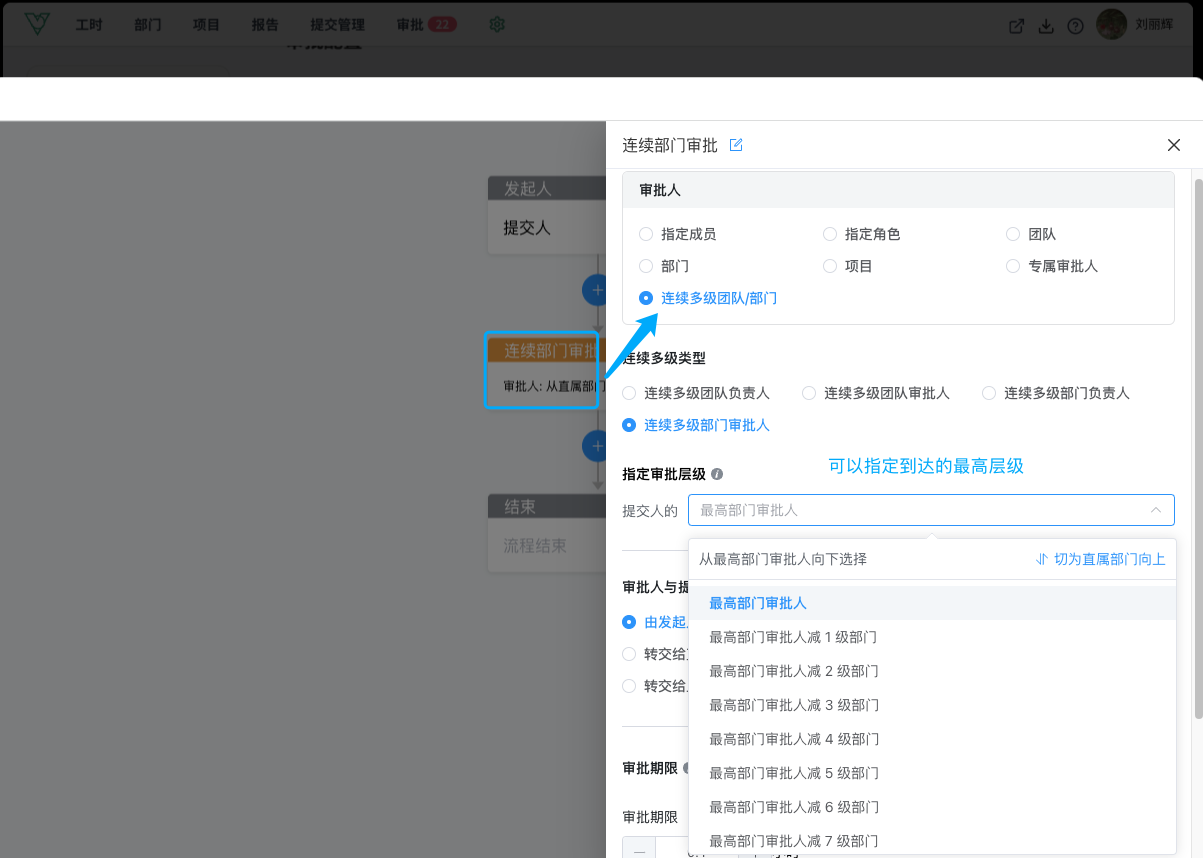The height and width of the screenshot is (858, 1203).
Task: Pick 最高部门审批人减 2 级部门 option
Action: coord(932,671)
